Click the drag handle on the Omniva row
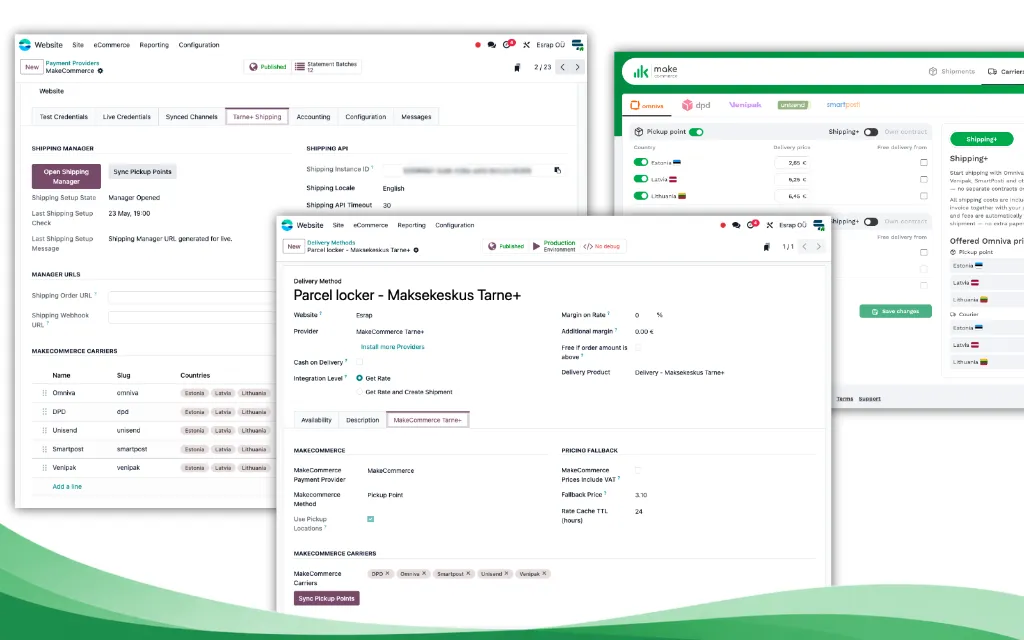 (x=44, y=393)
